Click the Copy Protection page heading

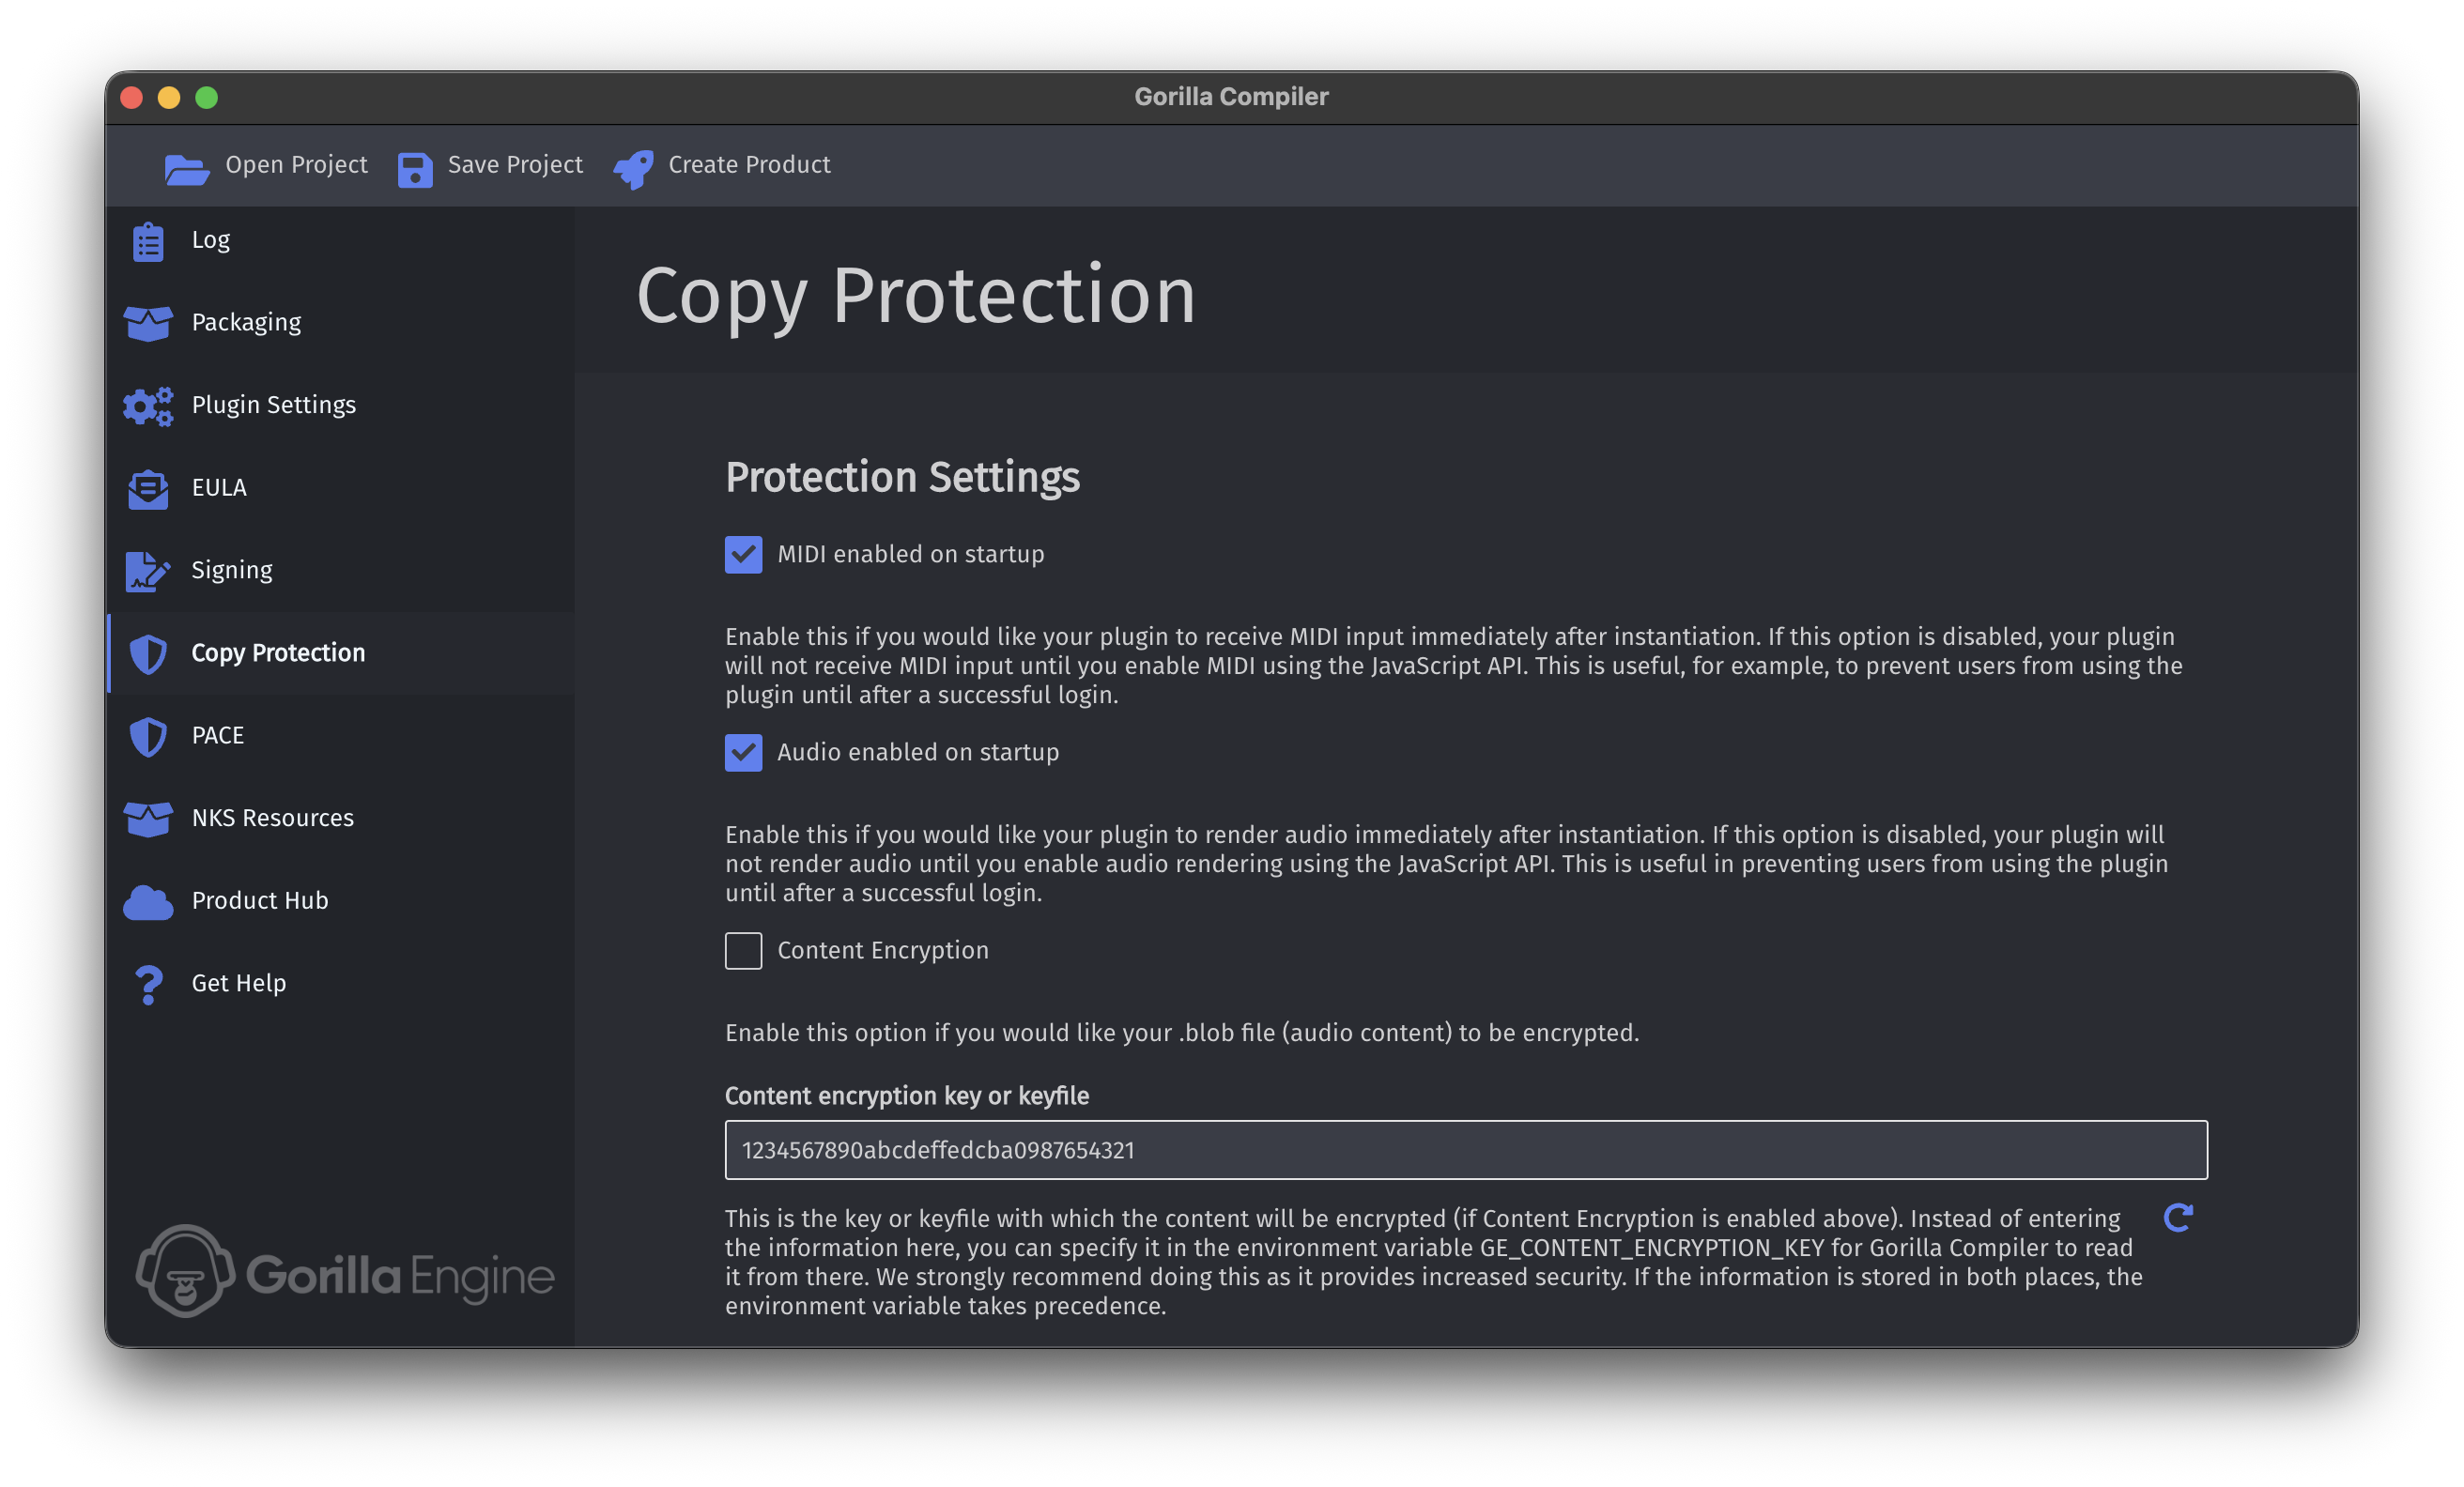(916, 296)
